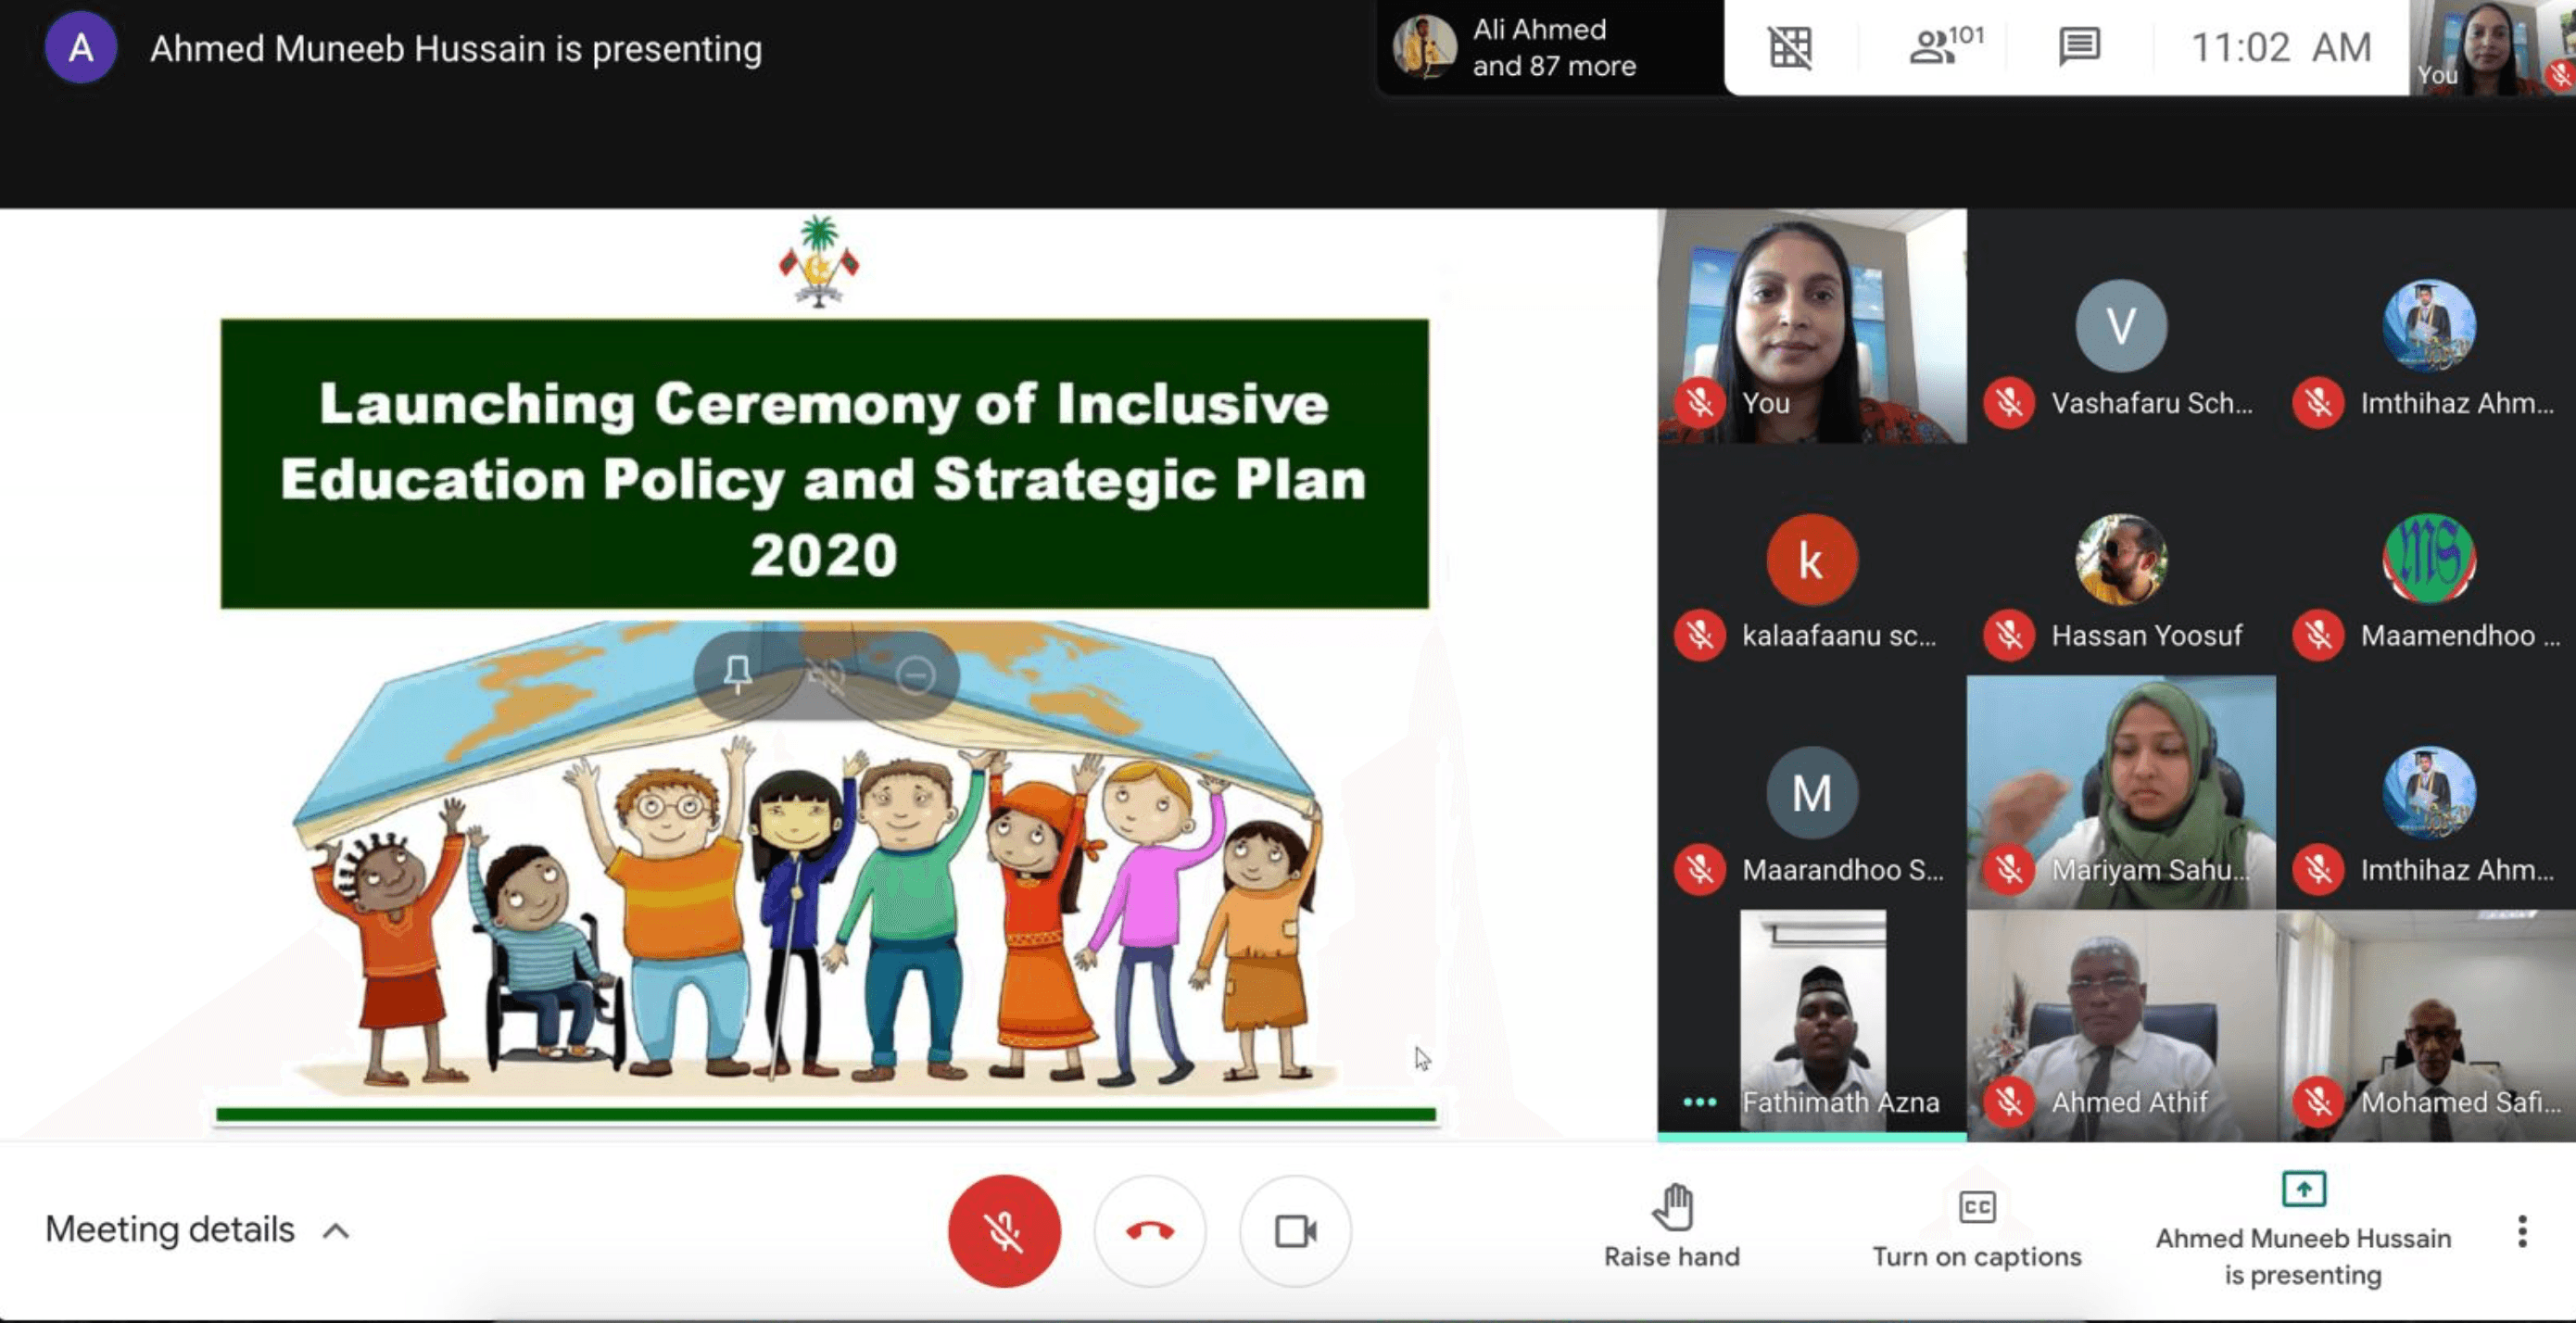Open the participants list showing 101

[x=1943, y=47]
